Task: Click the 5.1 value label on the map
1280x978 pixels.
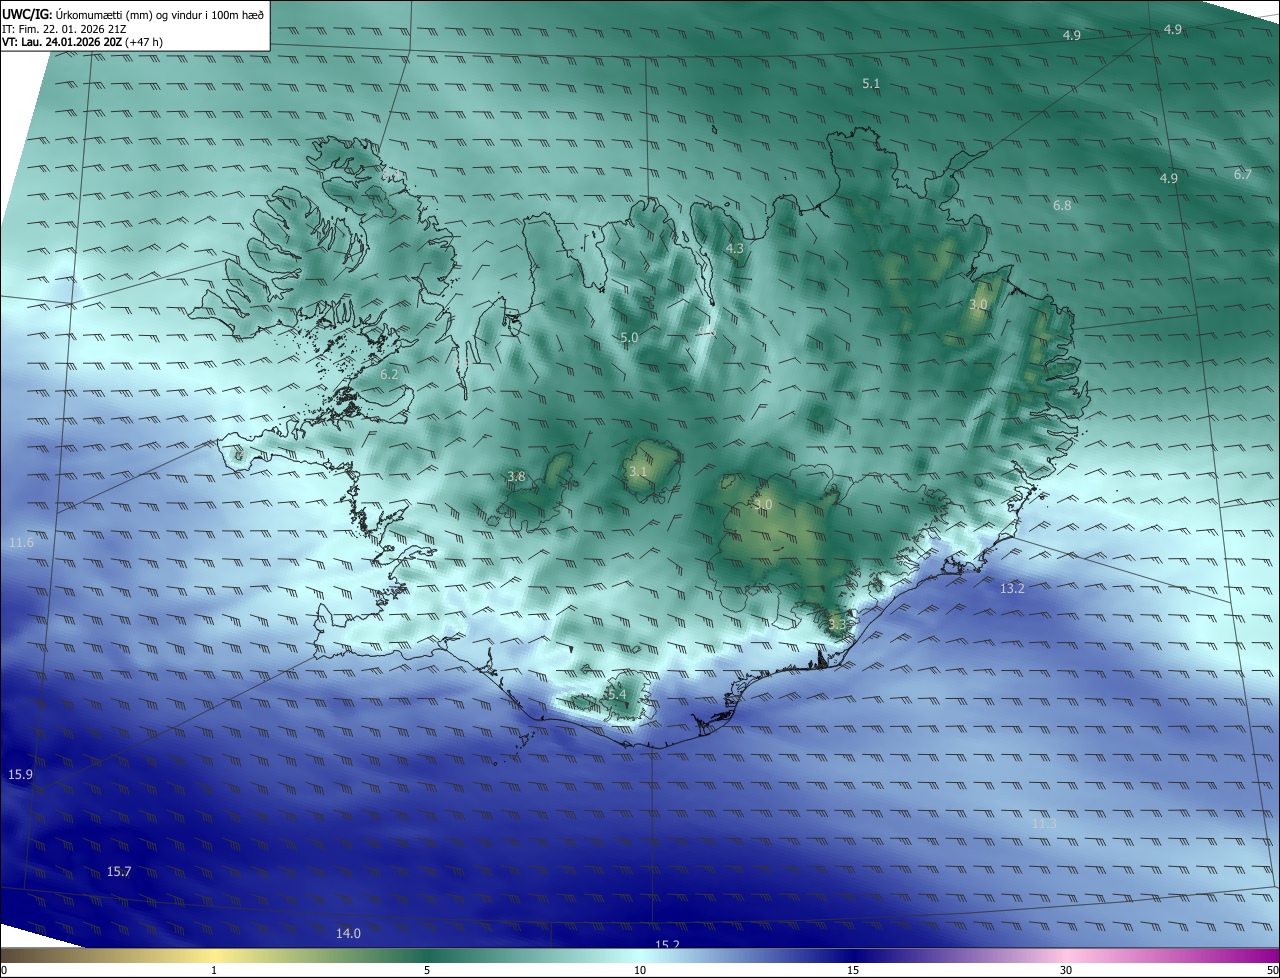Action: (x=871, y=84)
